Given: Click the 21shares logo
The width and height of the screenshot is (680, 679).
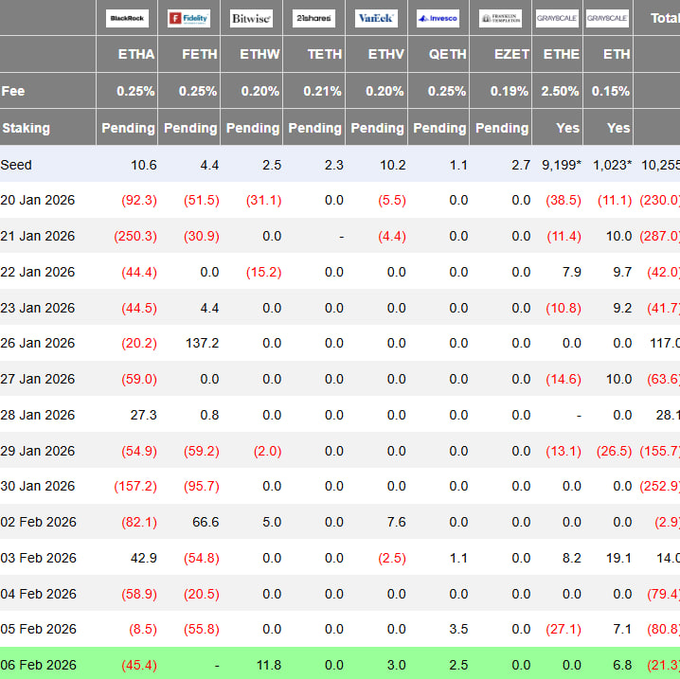Looking at the screenshot, I should click(x=313, y=18).
